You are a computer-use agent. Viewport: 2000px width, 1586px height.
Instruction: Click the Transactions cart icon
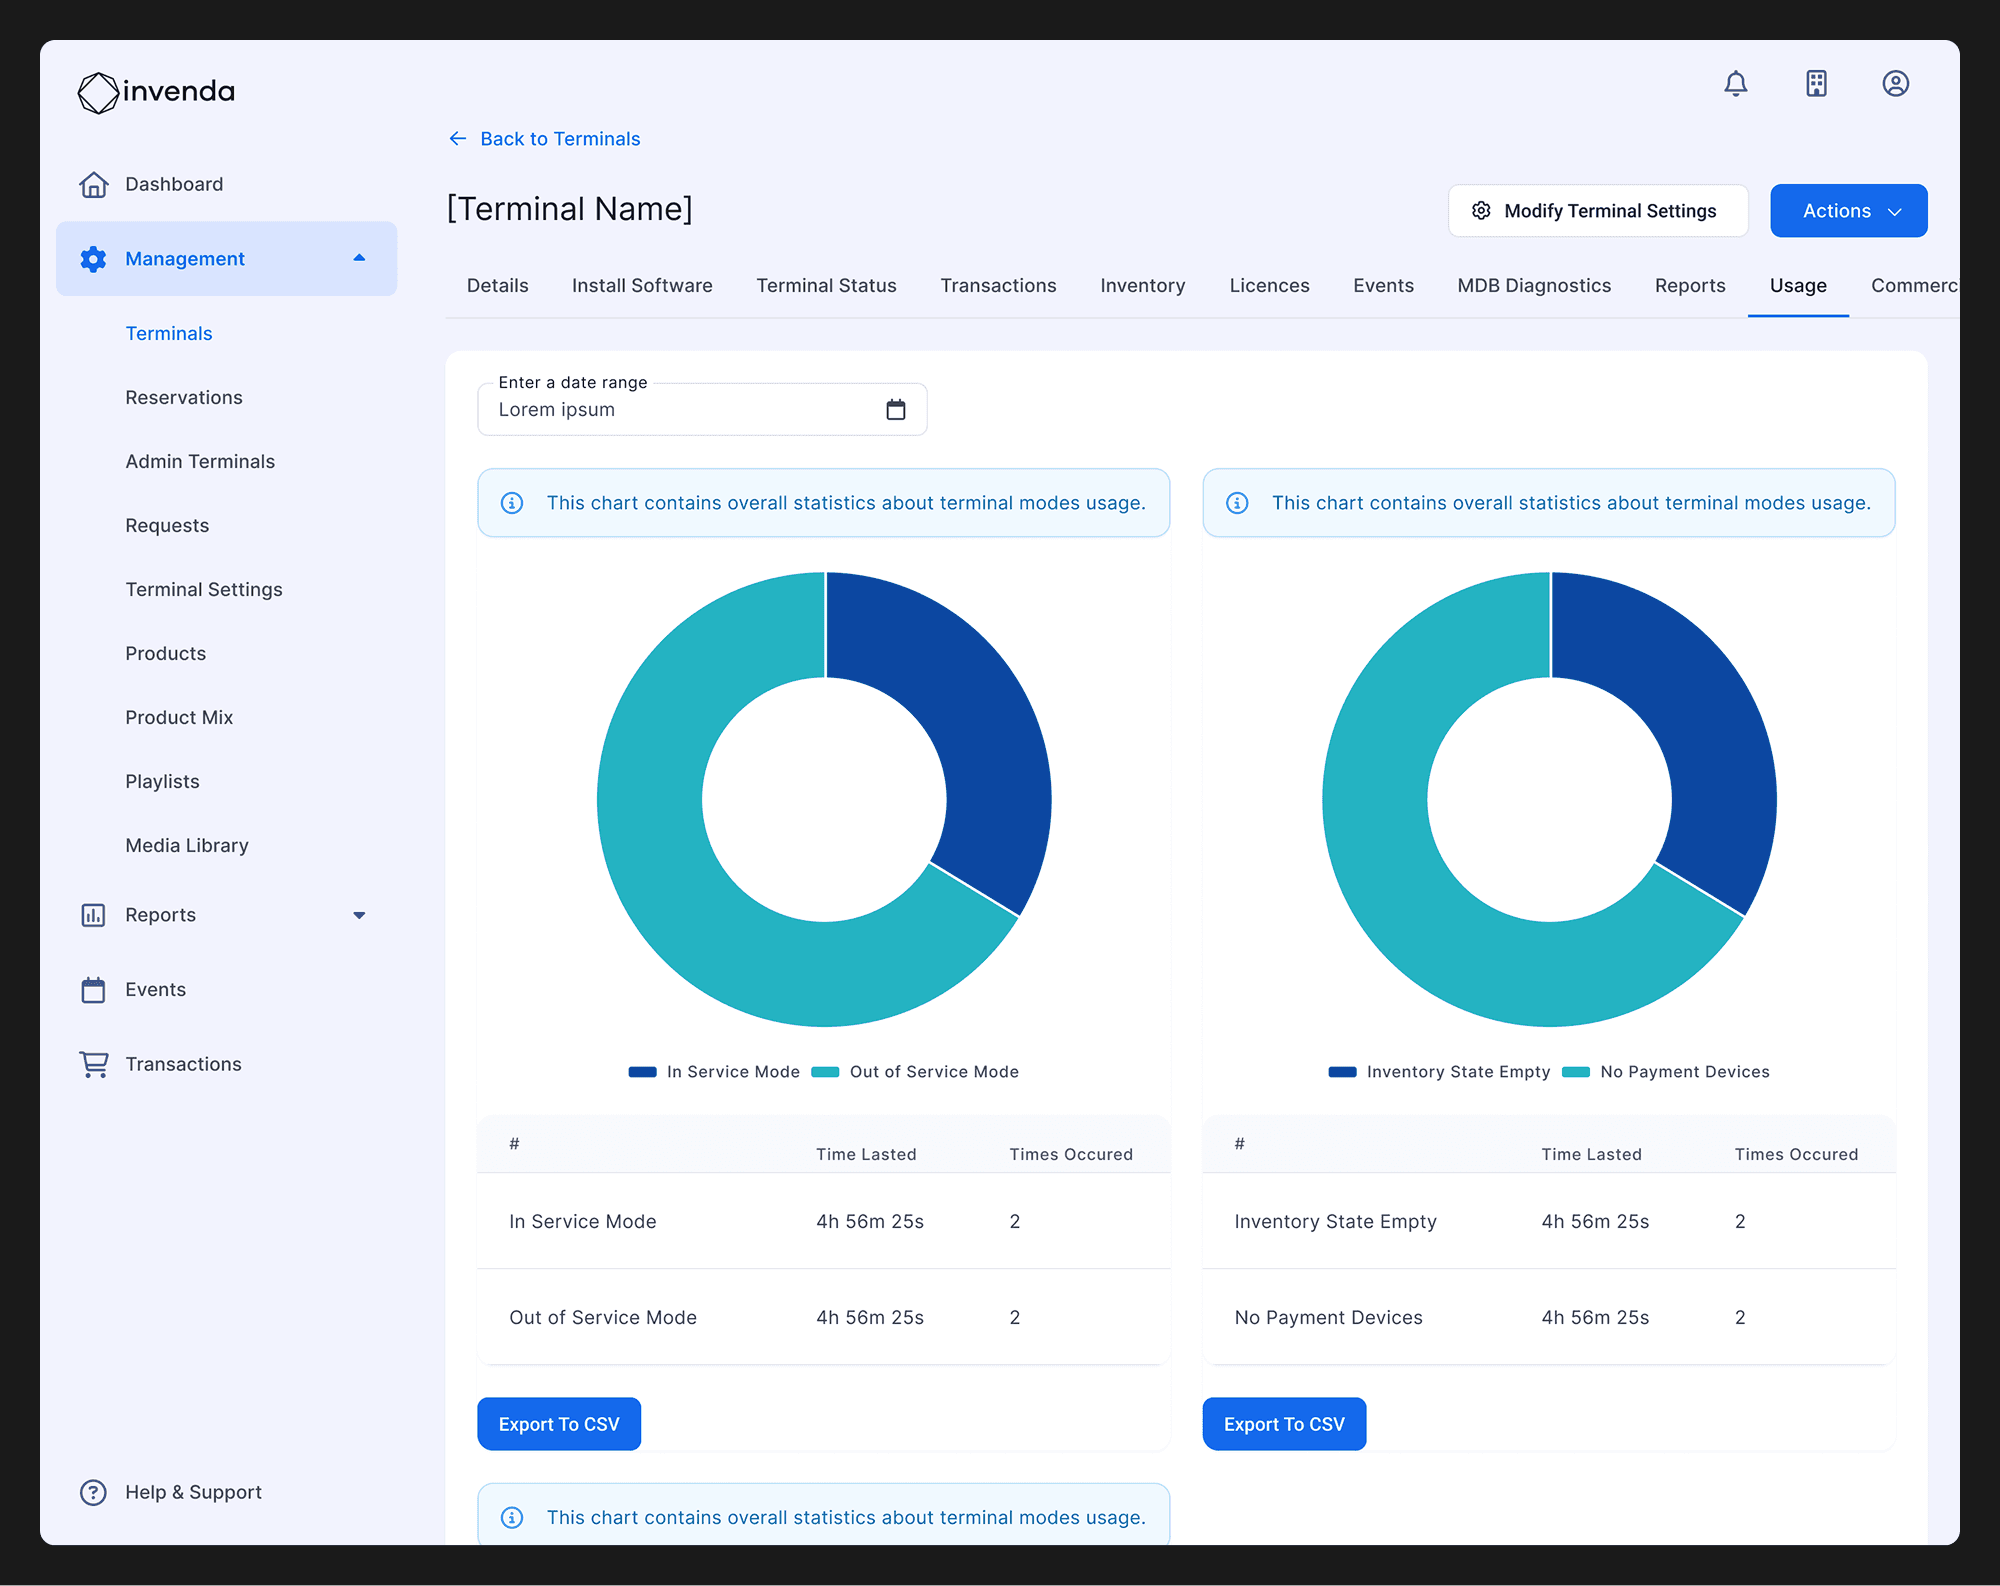pyautogui.click(x=93, y=1064)
